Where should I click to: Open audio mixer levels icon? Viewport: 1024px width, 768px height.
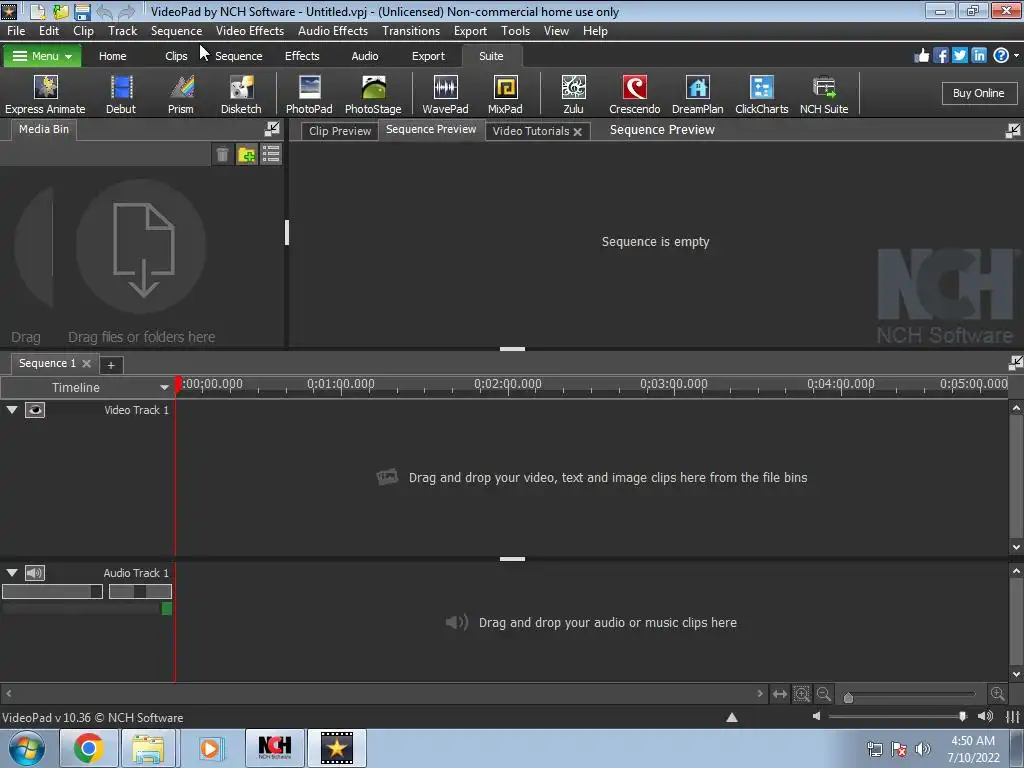[1013, 717]
